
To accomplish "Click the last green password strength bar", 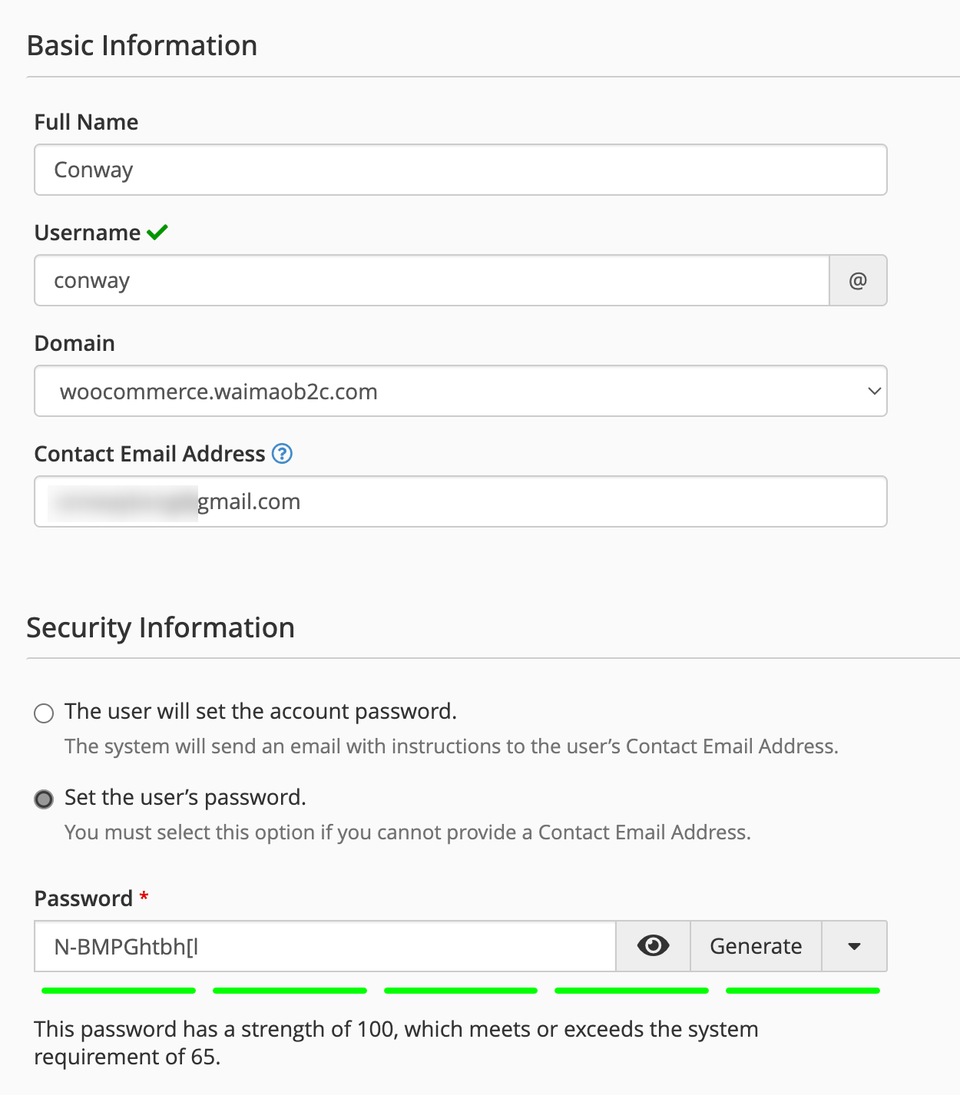I will pyautogui.click(x=803, y=990).
